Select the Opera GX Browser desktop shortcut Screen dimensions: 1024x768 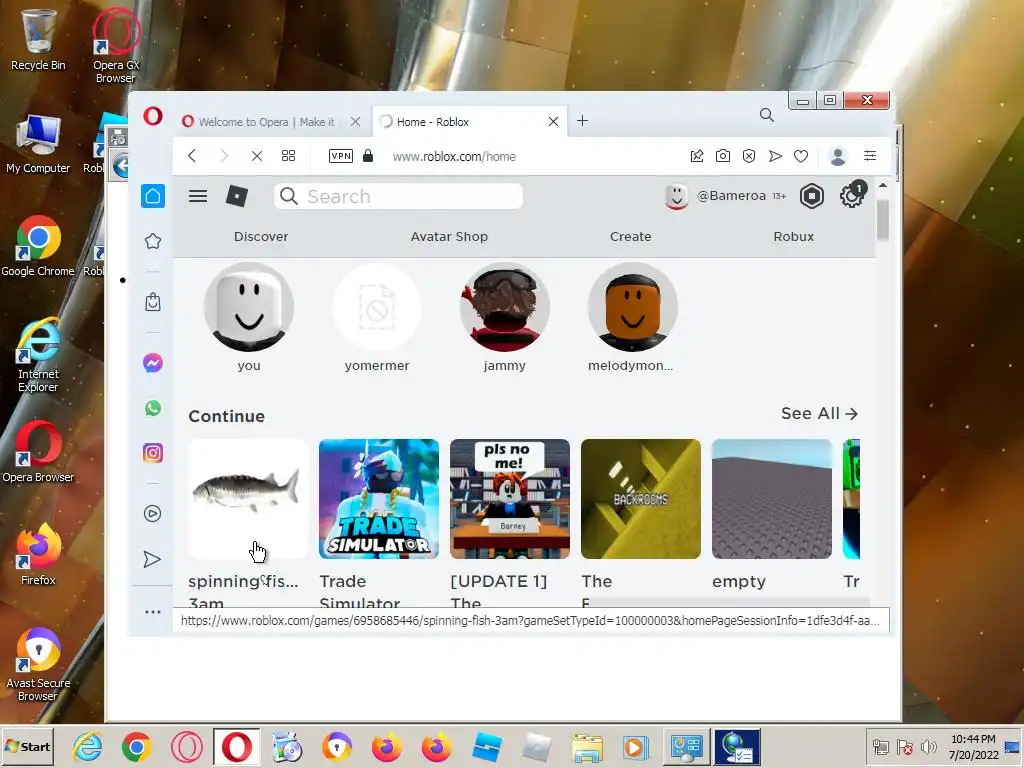coord(116,46)
